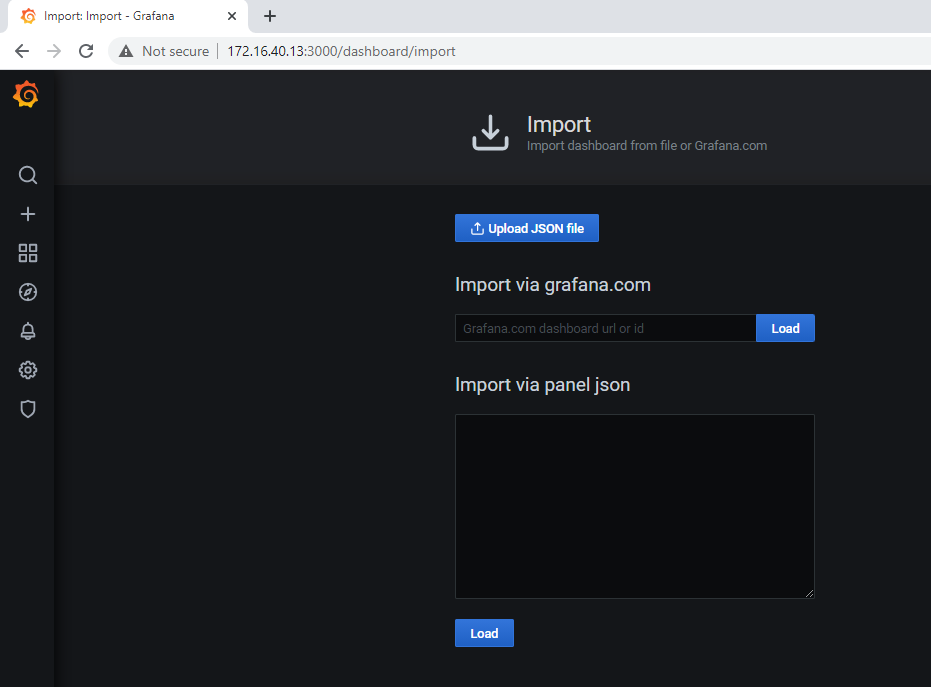Open the Configuration gear icon
The image size is (931, 687).
point(28,370)
